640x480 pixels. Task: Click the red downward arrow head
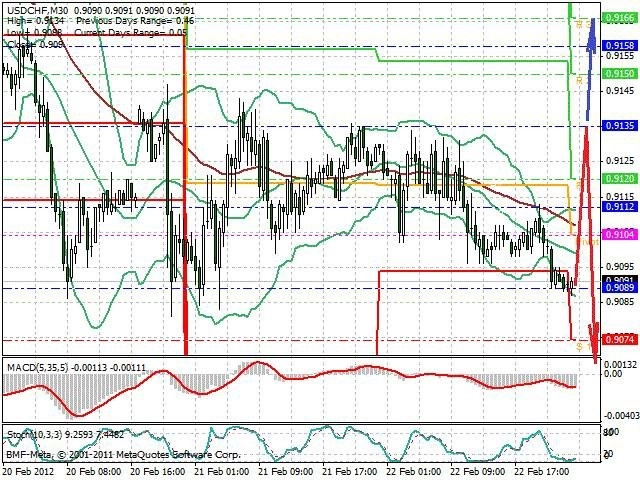594,342
